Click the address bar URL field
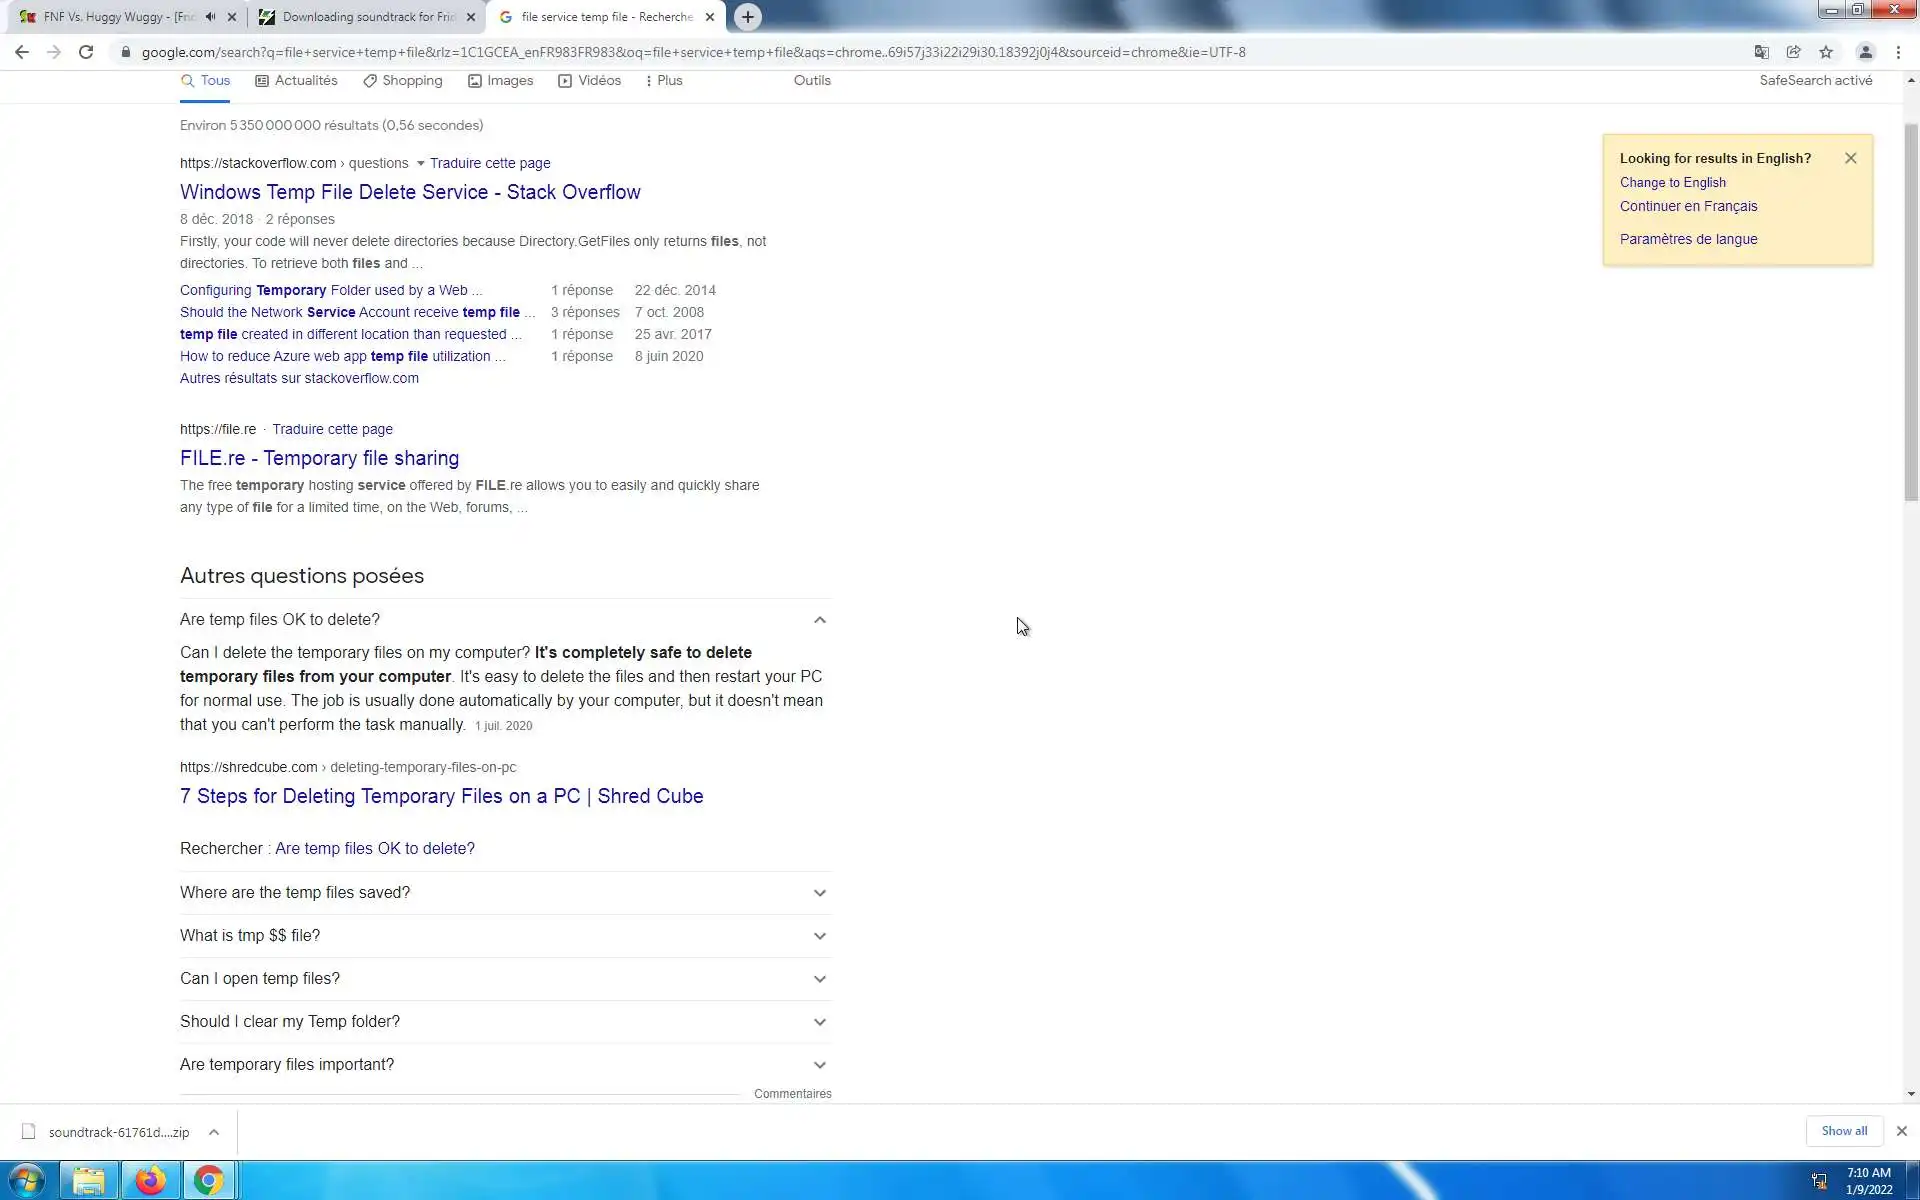Viewport: 1920px width, 1200px height. click(693, 52)
